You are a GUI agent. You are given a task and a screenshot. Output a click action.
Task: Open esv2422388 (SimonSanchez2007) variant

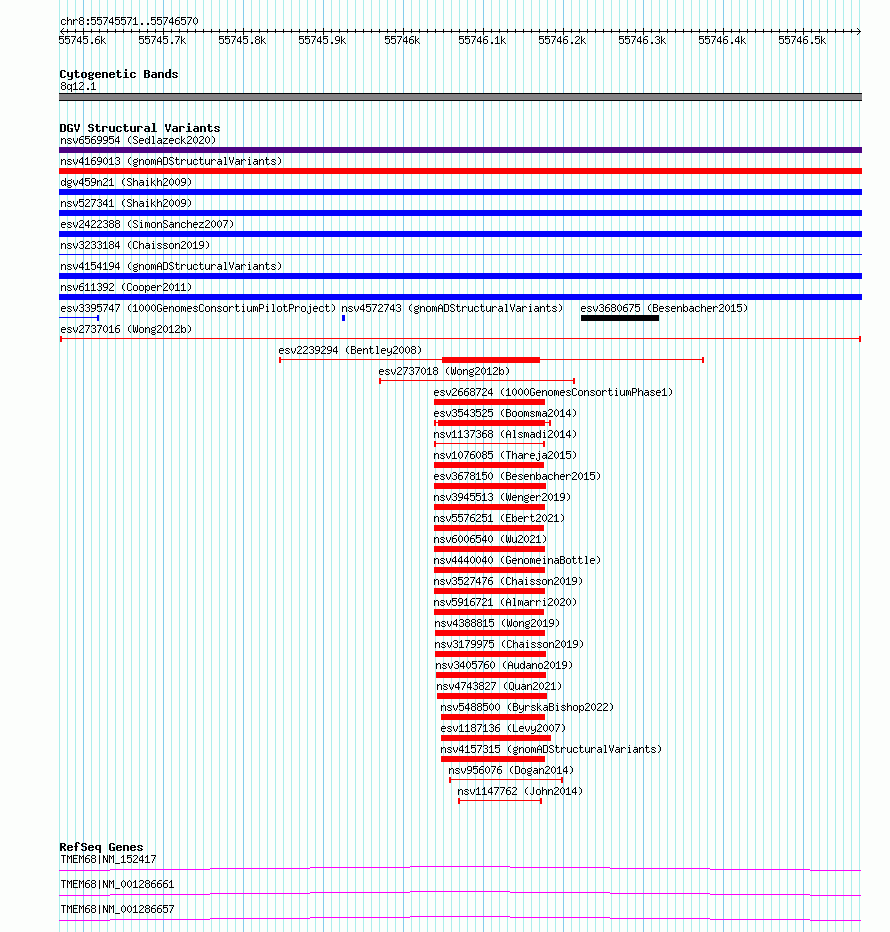point(147,224)
